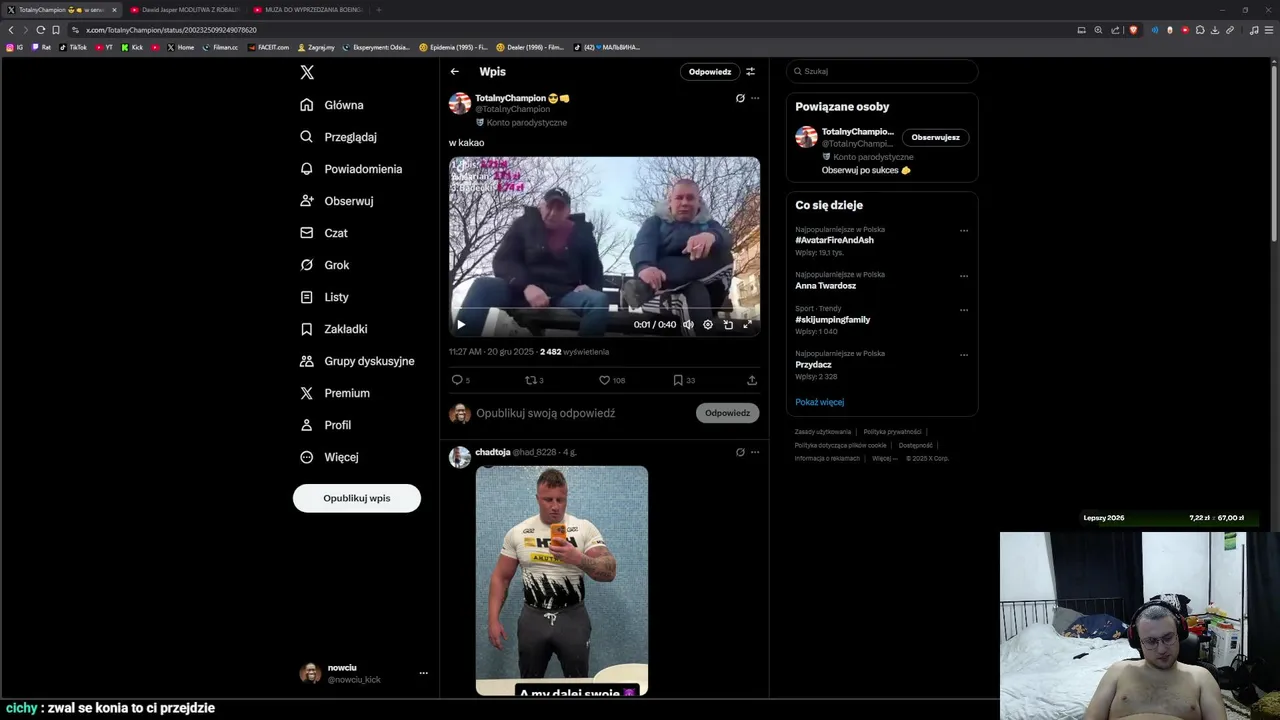
Task: Open Listy in the sidebar
Action: coord(324,297)
